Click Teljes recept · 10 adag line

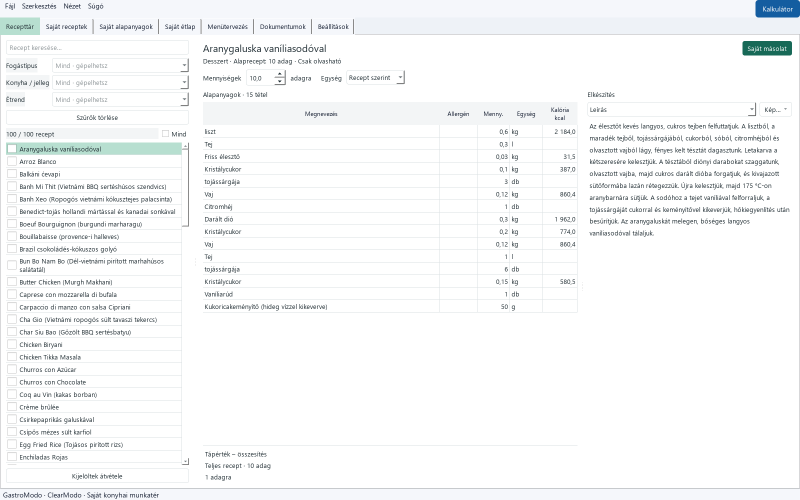click(238, 465)
